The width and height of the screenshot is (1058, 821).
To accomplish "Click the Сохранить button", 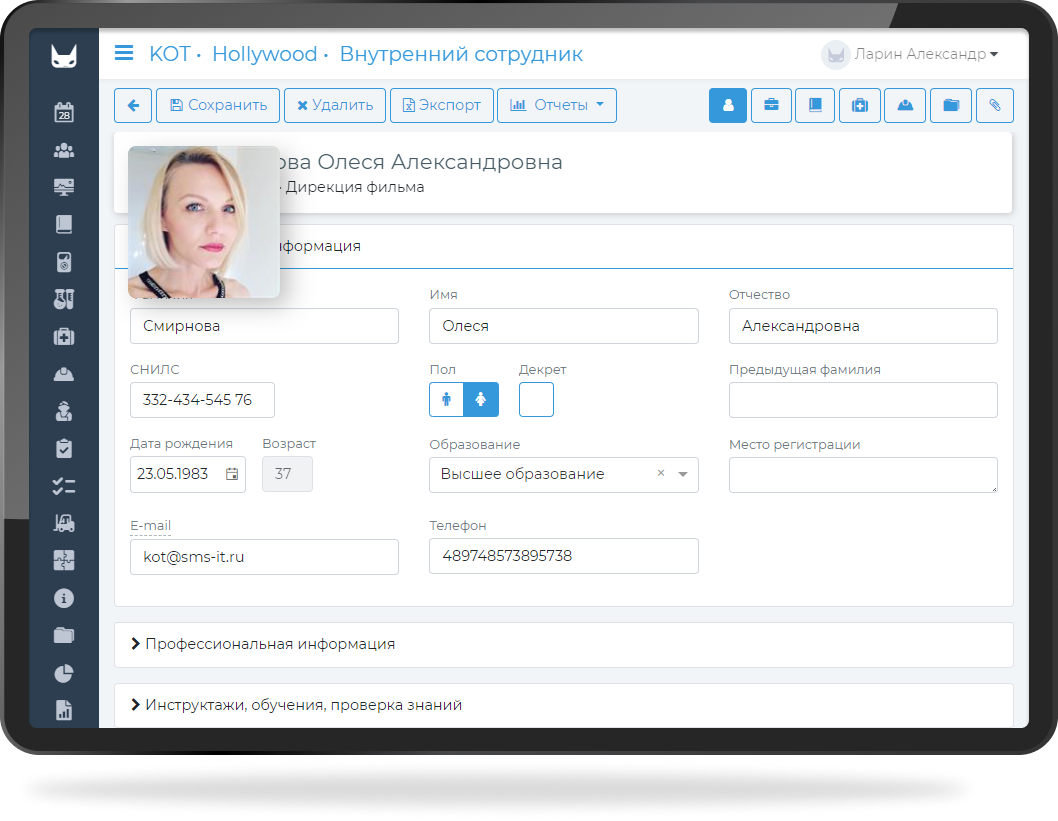I will click(x=218, y=105).
